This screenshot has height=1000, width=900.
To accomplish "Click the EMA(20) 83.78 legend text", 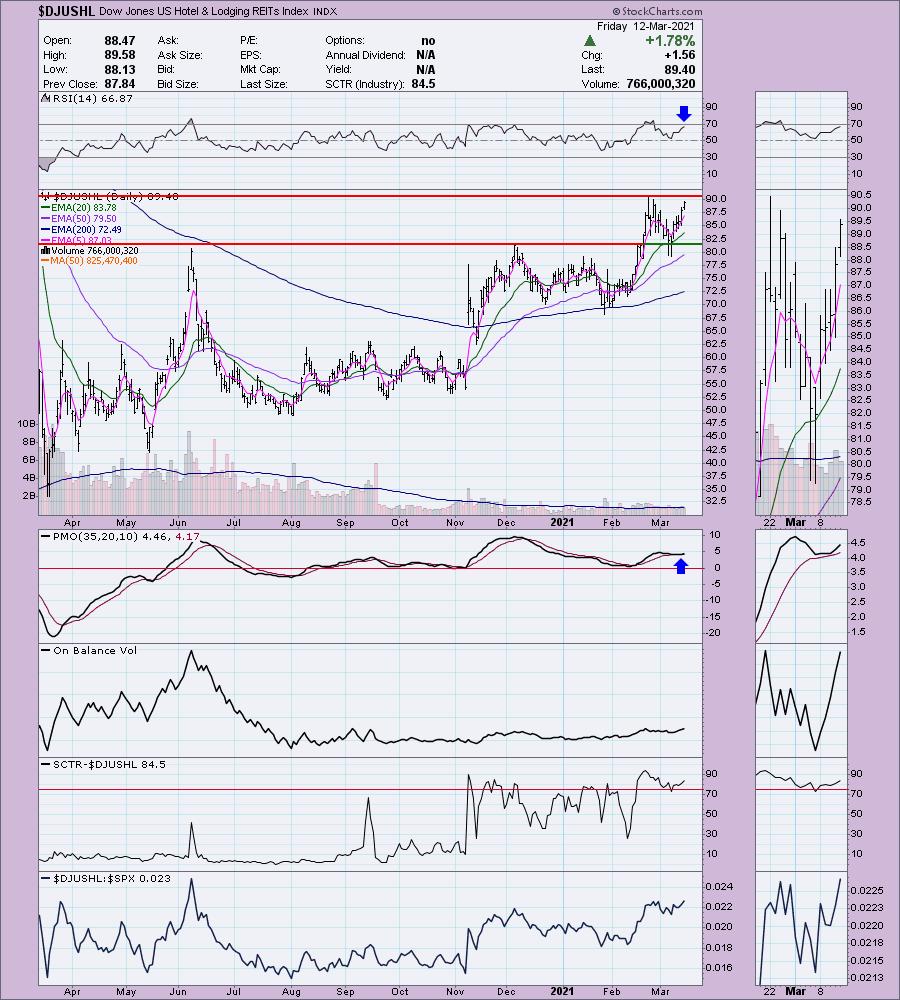I will coord(84,208).
